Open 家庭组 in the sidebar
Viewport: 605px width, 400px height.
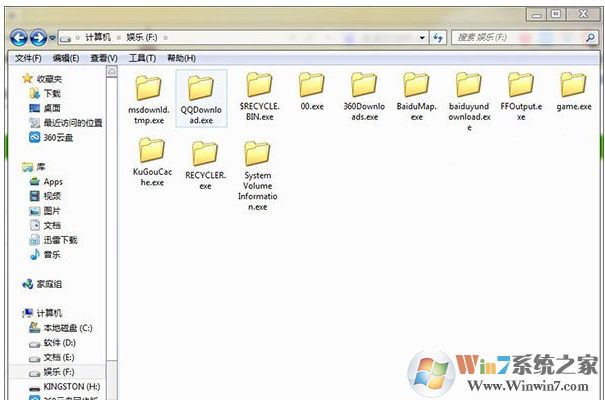(x=42, y=284)
